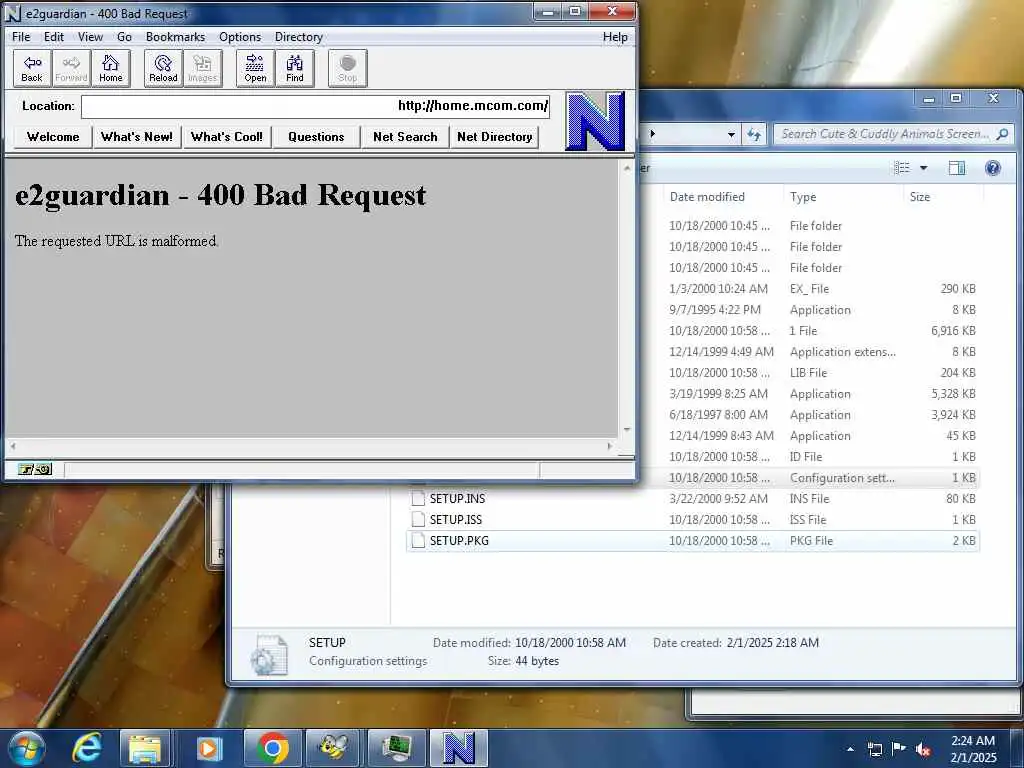Select the Configuration settings file row
This screenshot has width=1024, height=768.
(808, 478)
